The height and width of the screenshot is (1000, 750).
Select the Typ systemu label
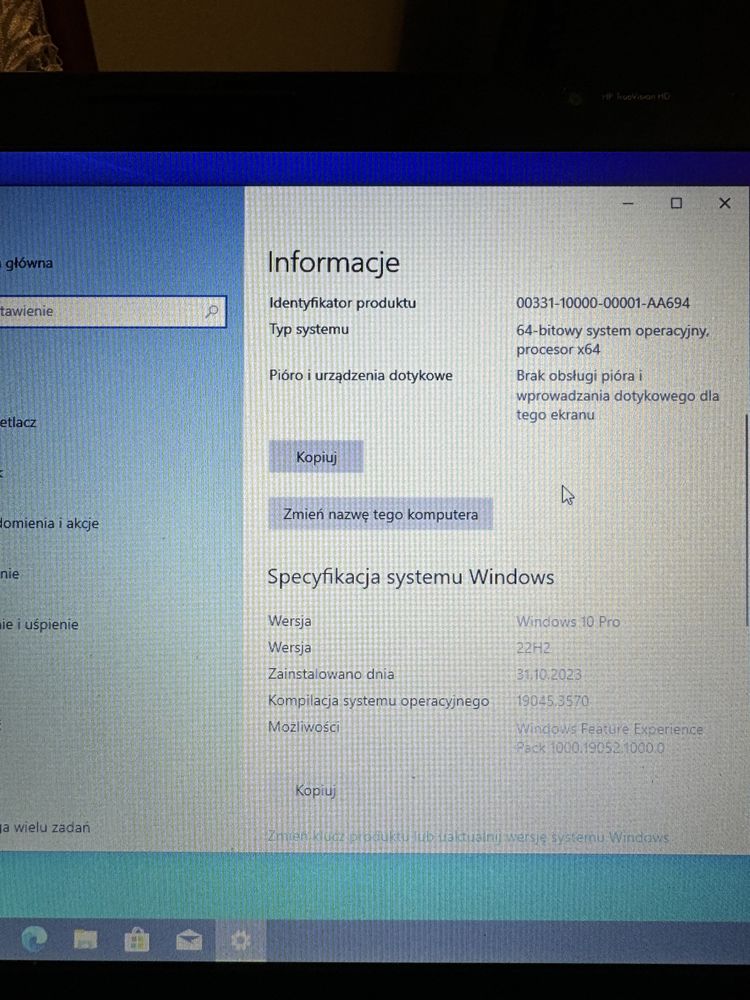pos(309,330)
